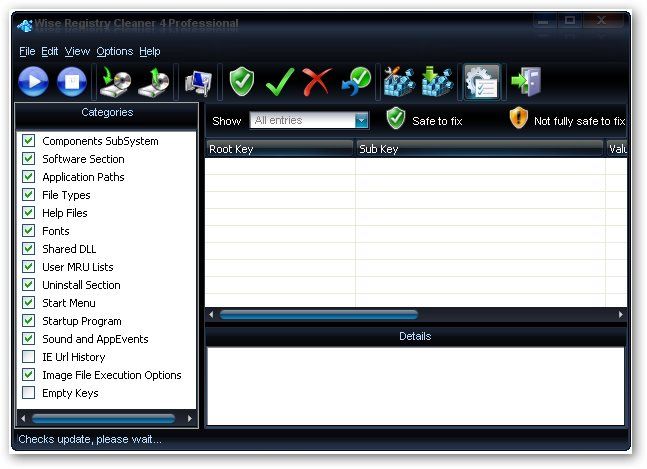
Task: Click the restore registry disk icon with up arrow
Action: pos(153,82)
